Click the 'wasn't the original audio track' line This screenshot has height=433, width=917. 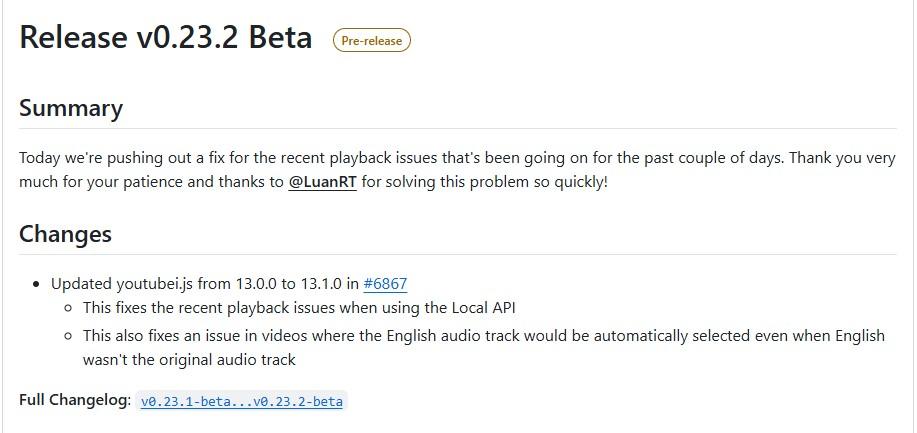point(189,359)
